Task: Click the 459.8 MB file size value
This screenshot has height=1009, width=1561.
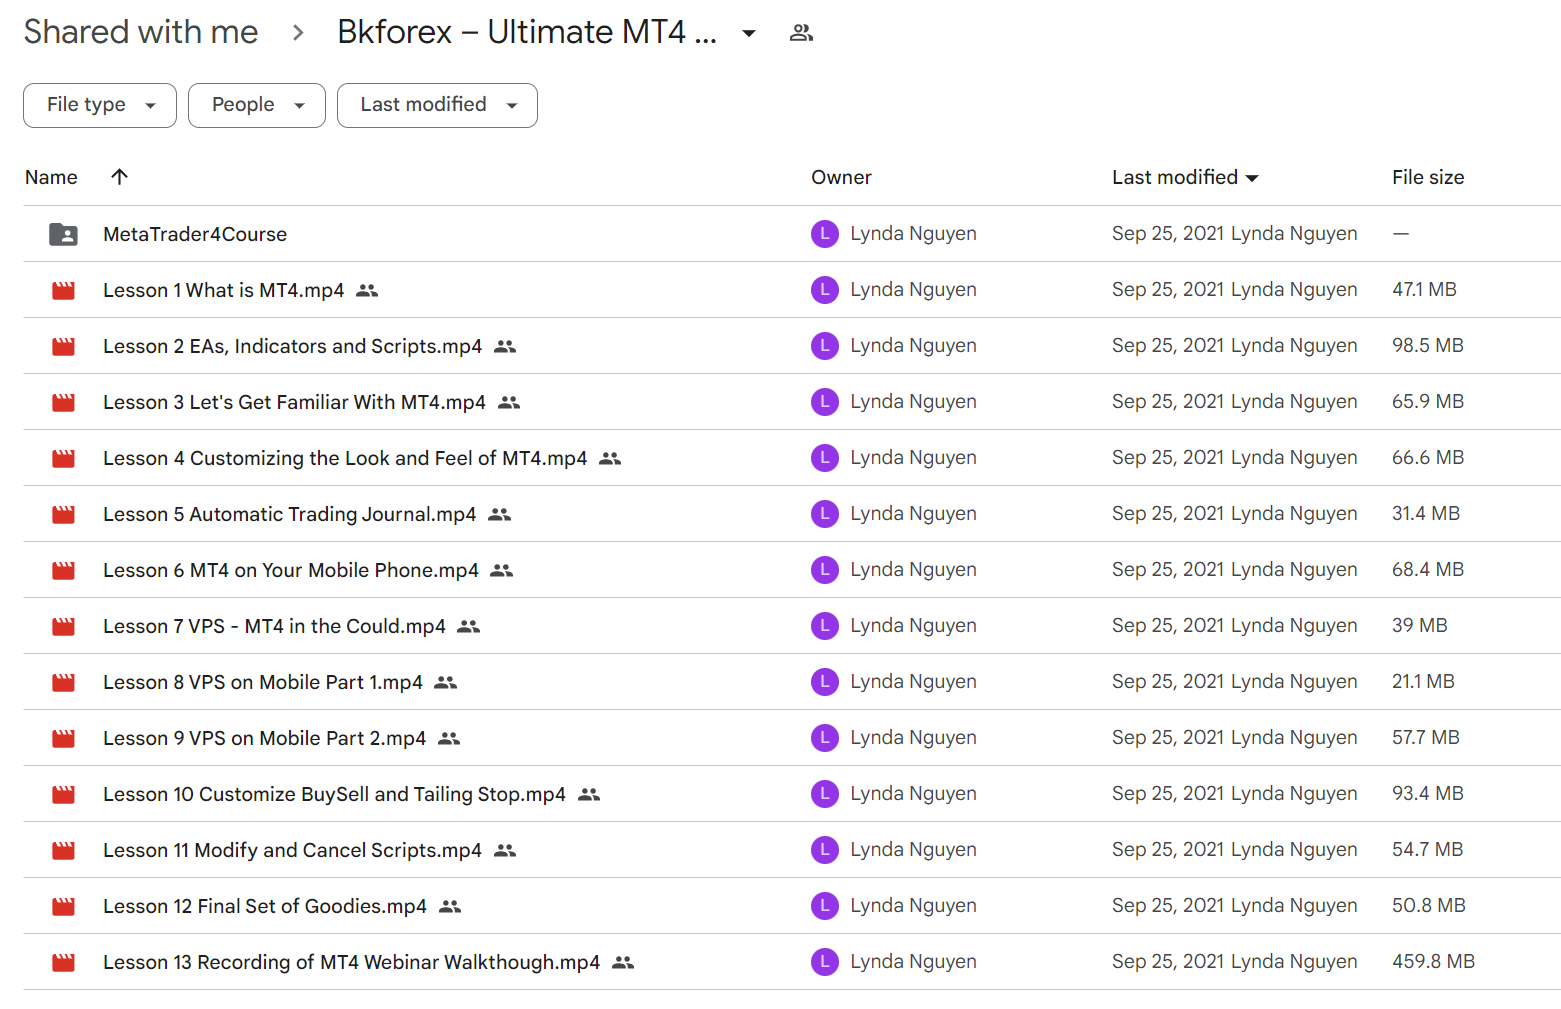Action: 1433,961
